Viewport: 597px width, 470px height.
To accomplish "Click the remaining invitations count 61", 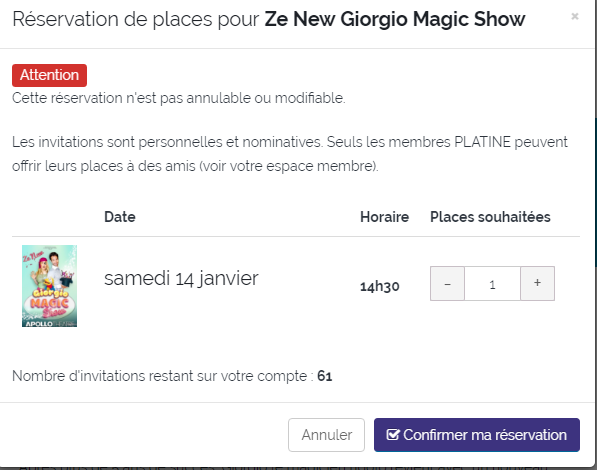I will pos(325,376).
